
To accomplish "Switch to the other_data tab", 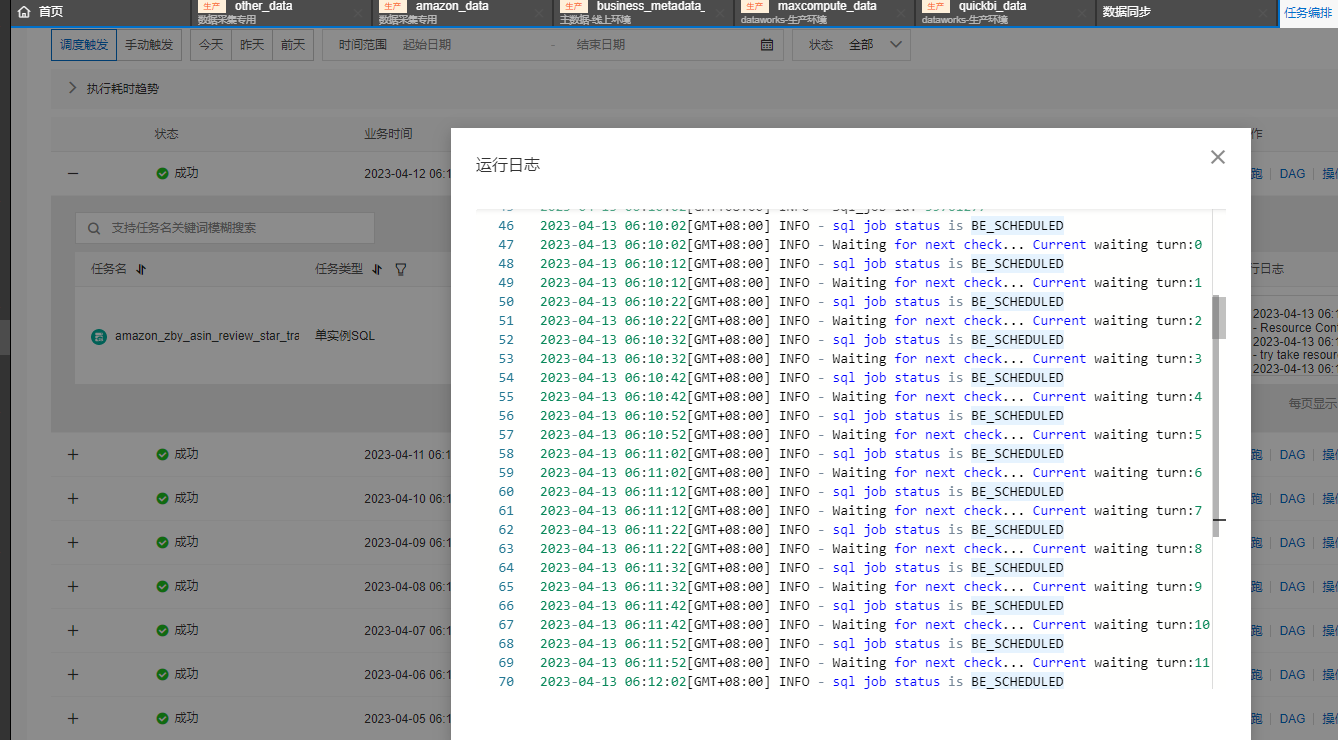I will pyautogui.click(x=280, y=12).
